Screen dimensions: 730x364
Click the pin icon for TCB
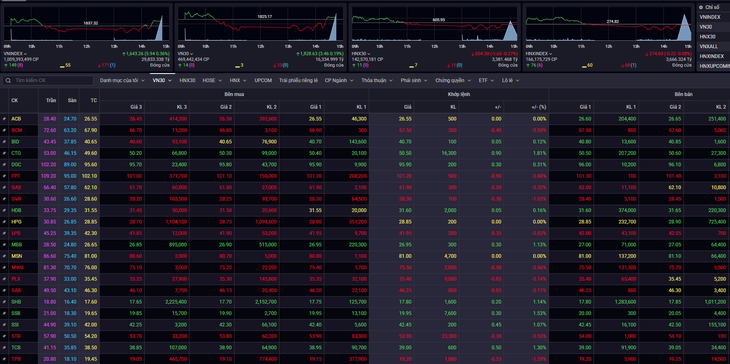coord(4,348)
